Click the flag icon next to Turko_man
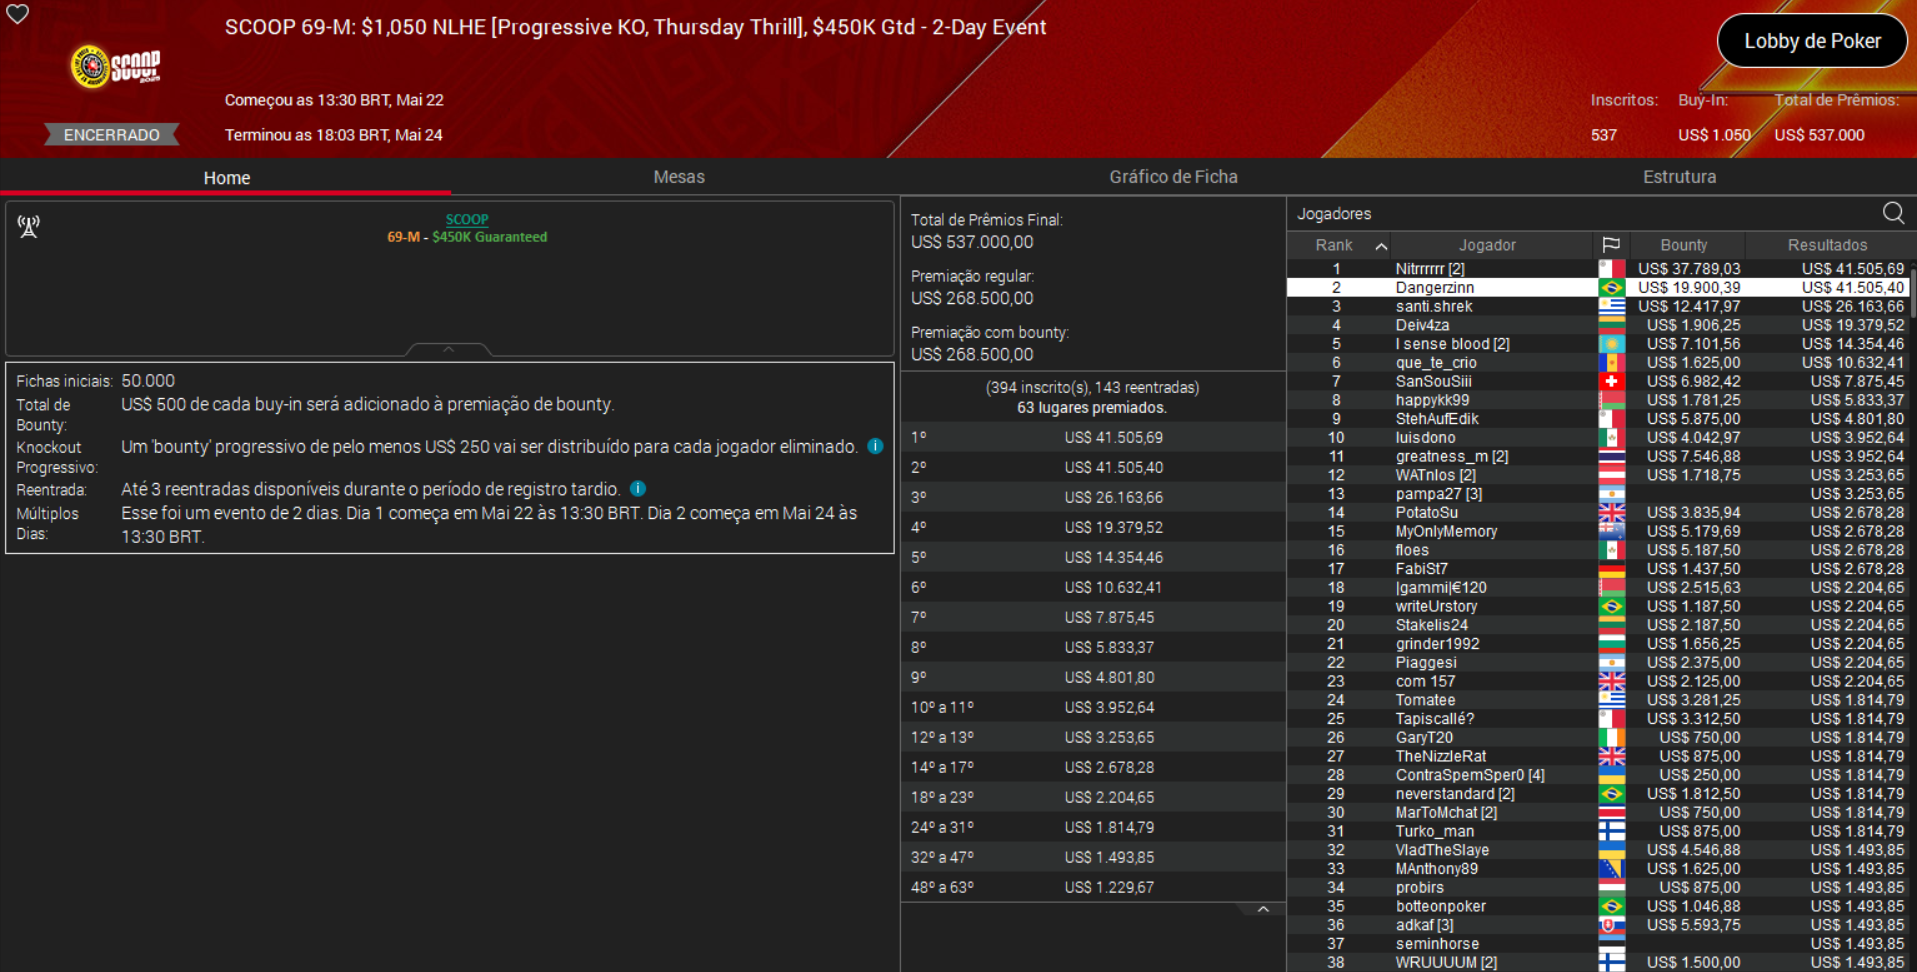The image size is (1917, 972). point(1611,832)
